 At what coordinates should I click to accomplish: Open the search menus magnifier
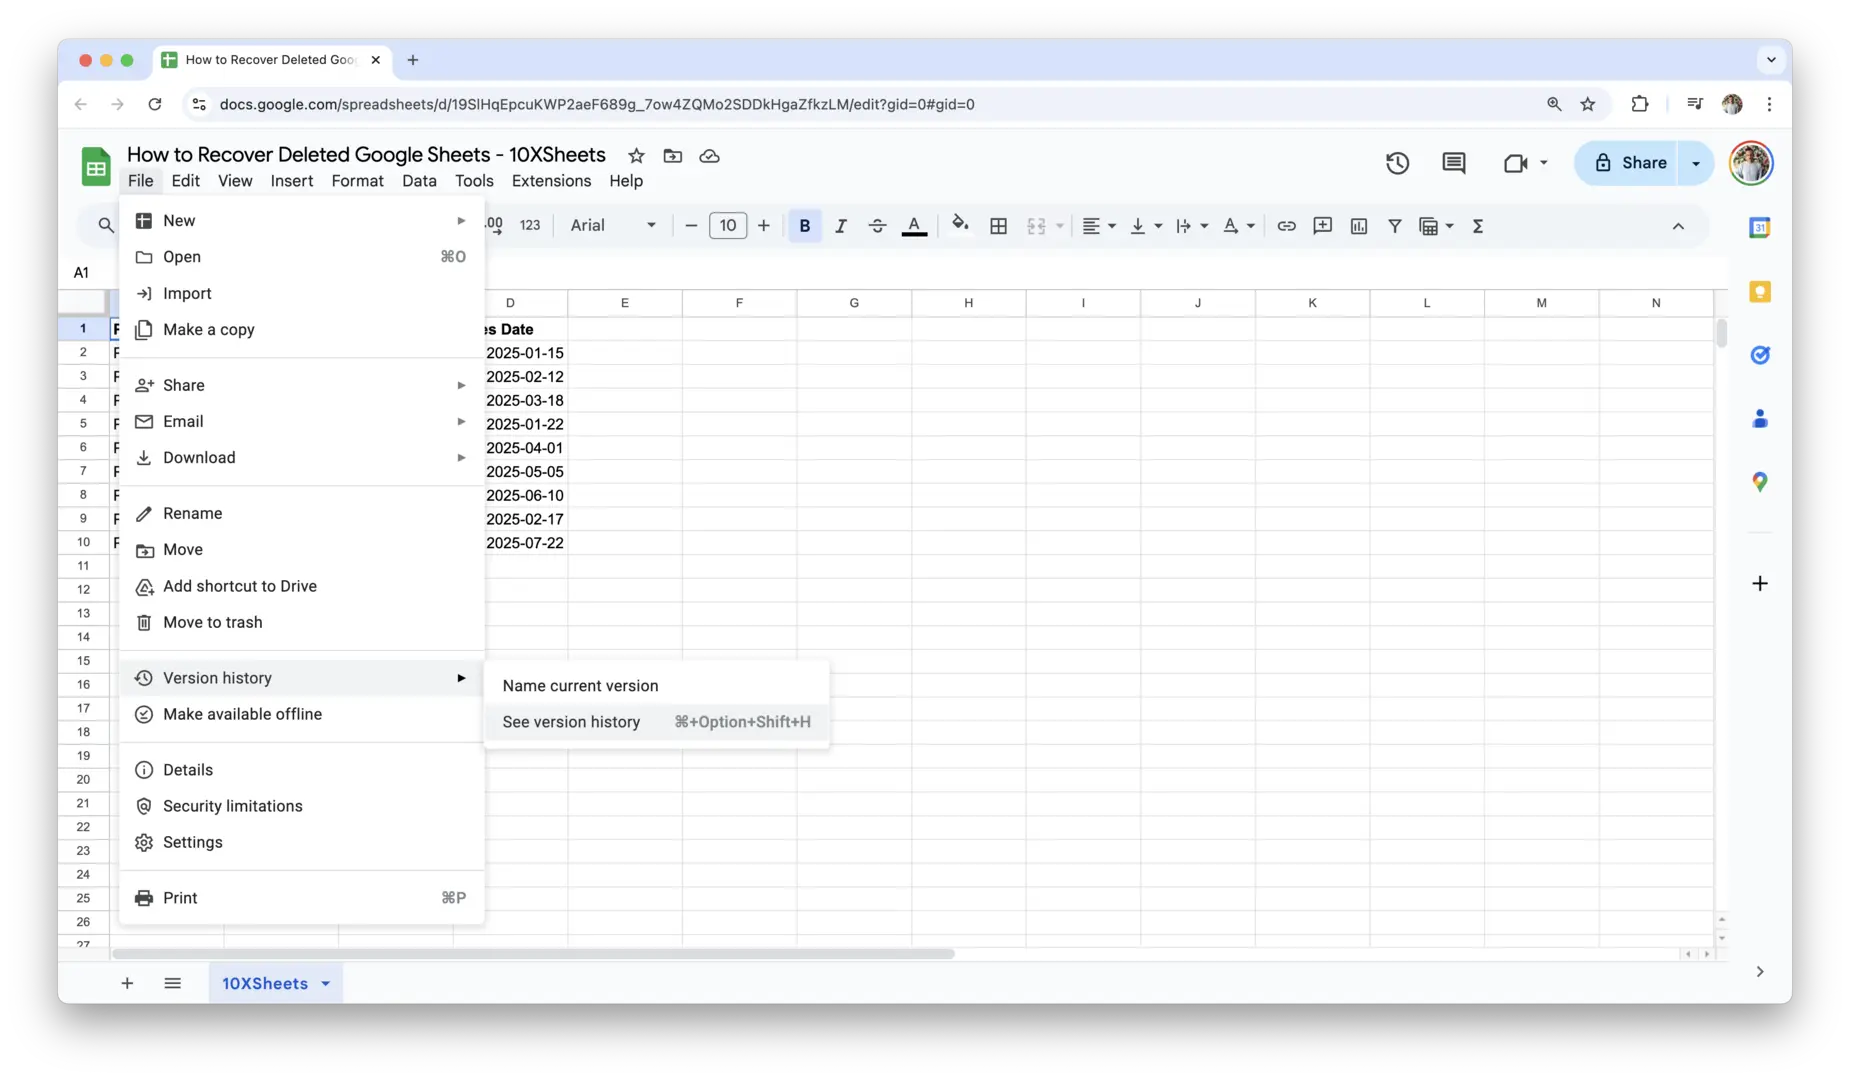[105, 226]
